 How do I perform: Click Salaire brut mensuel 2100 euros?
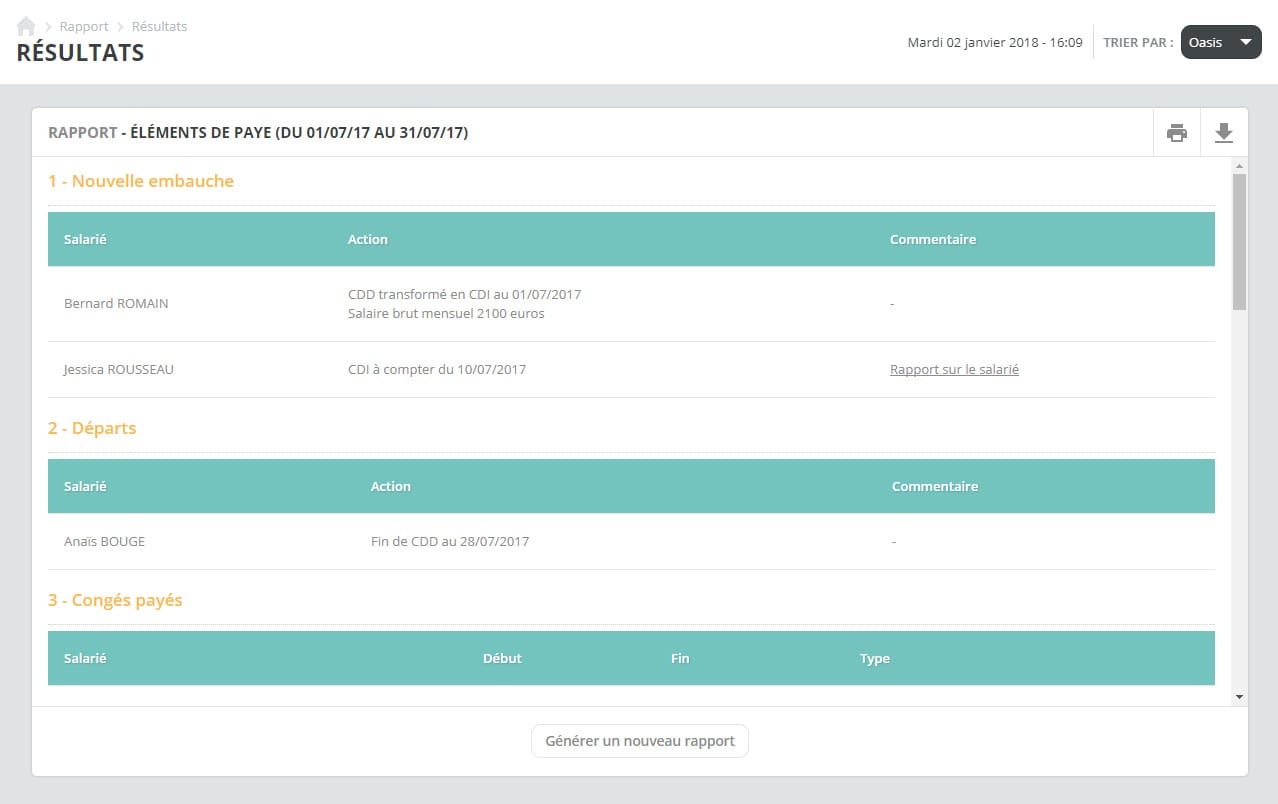click(x=446, y=313)
